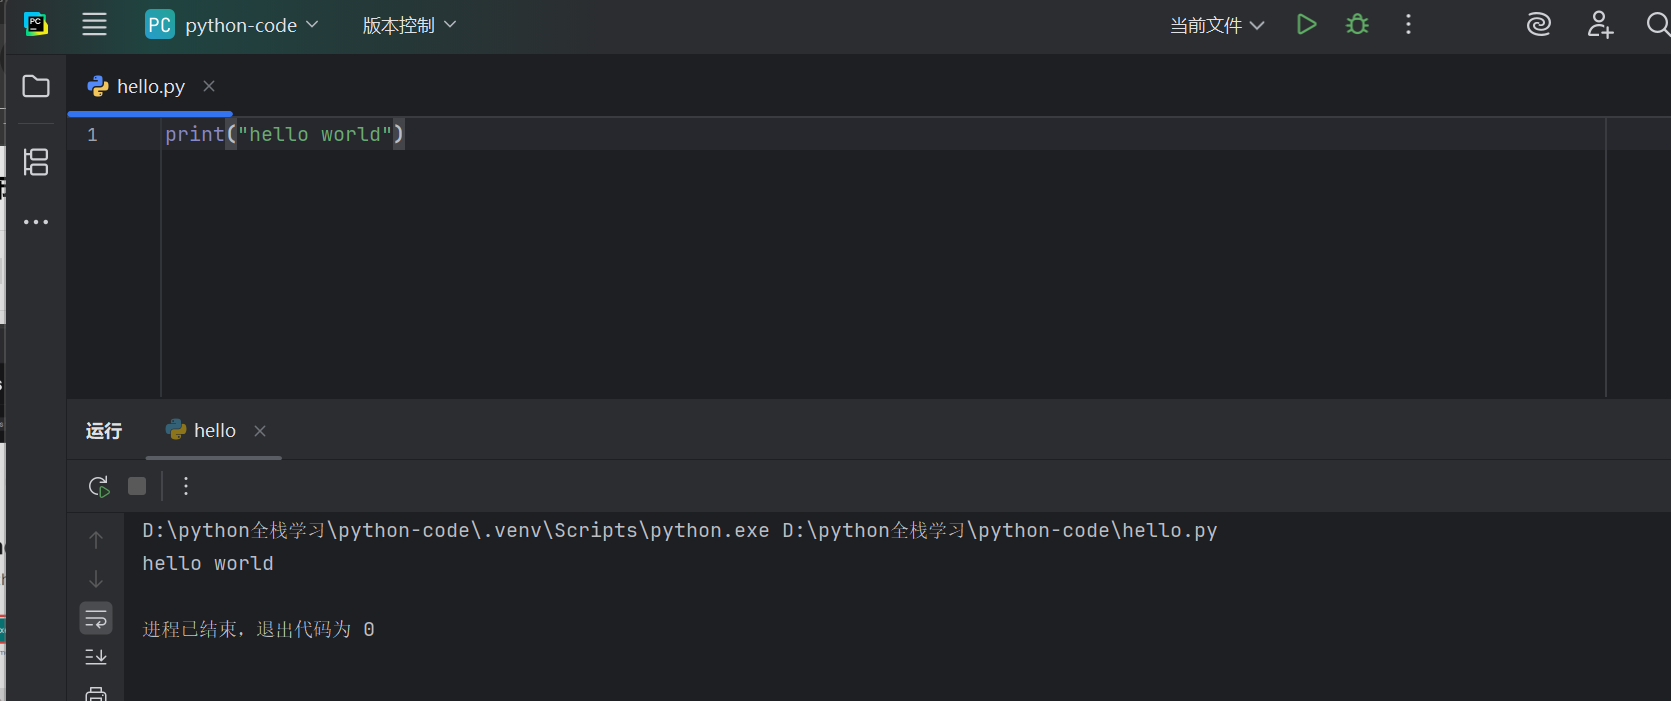
Task: Toggle soft-wrap in the console
Action: pos(96,618)
